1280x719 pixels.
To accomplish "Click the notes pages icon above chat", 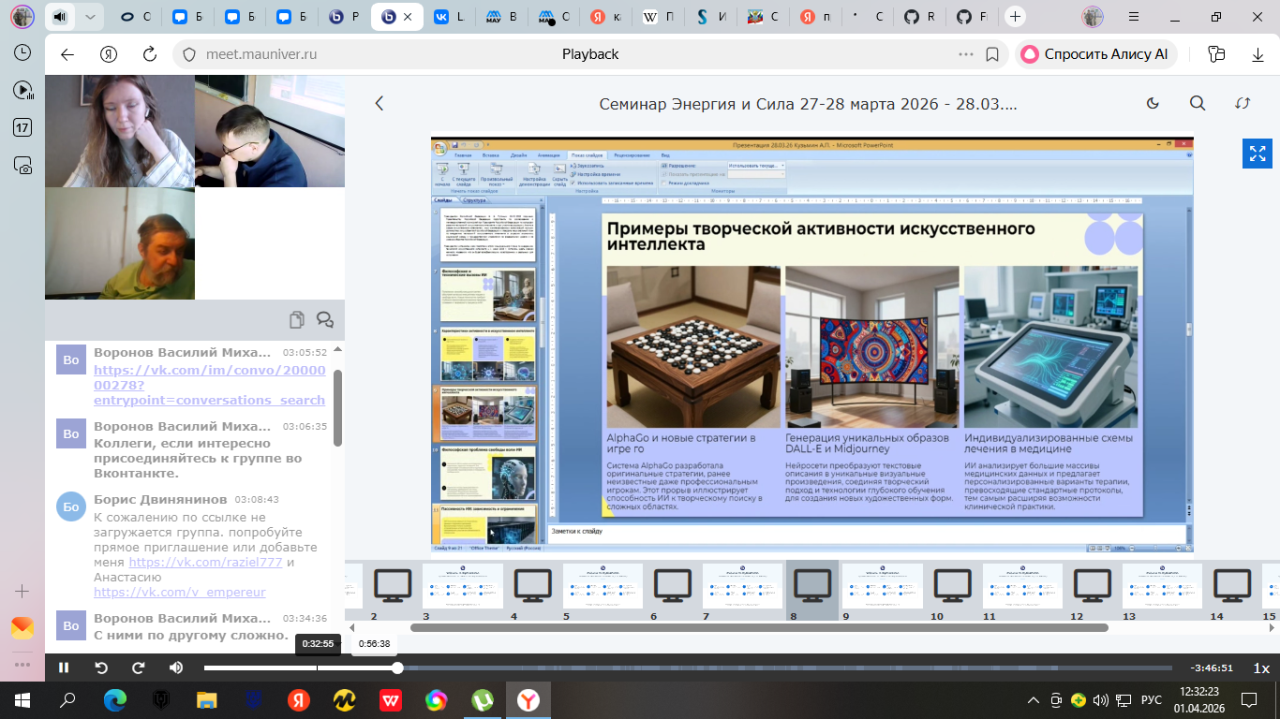I will pyautogui.click(x=297, y=320).
